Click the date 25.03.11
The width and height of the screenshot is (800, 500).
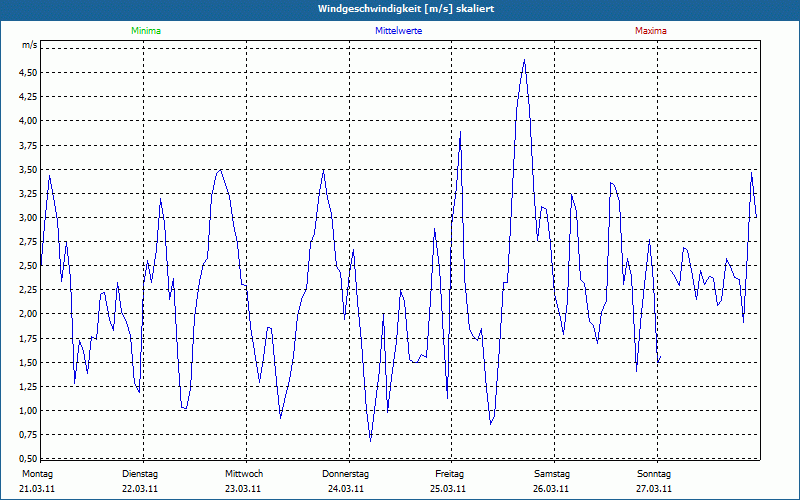pyautogui.click(x=448, y=489)
